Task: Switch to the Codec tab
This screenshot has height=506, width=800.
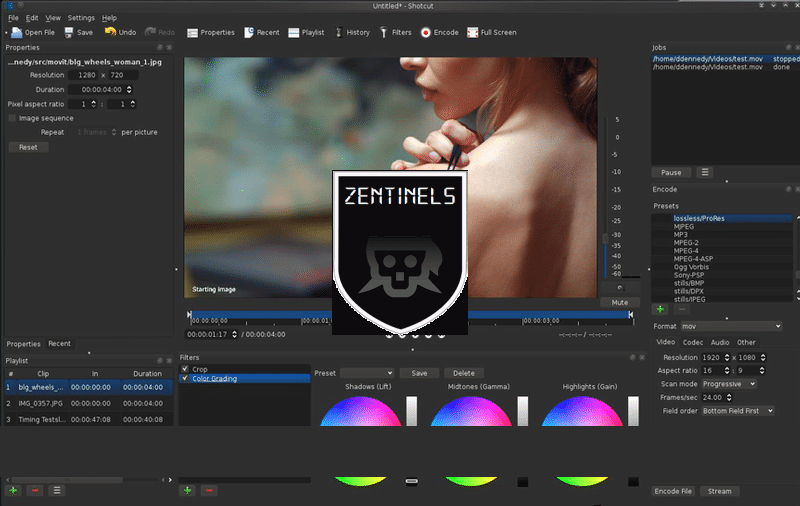Action: tap(693, 343)
